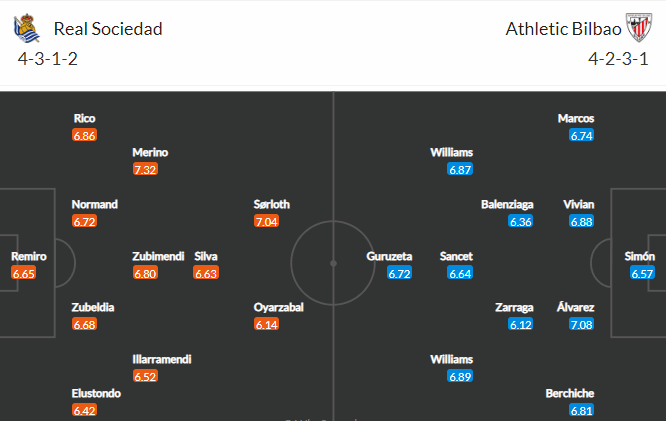Image resolution: width=666 pixels, height=421 pixels.
Task: Select Balenziaga's 6.36 rating badge
Action: (521, 221)
